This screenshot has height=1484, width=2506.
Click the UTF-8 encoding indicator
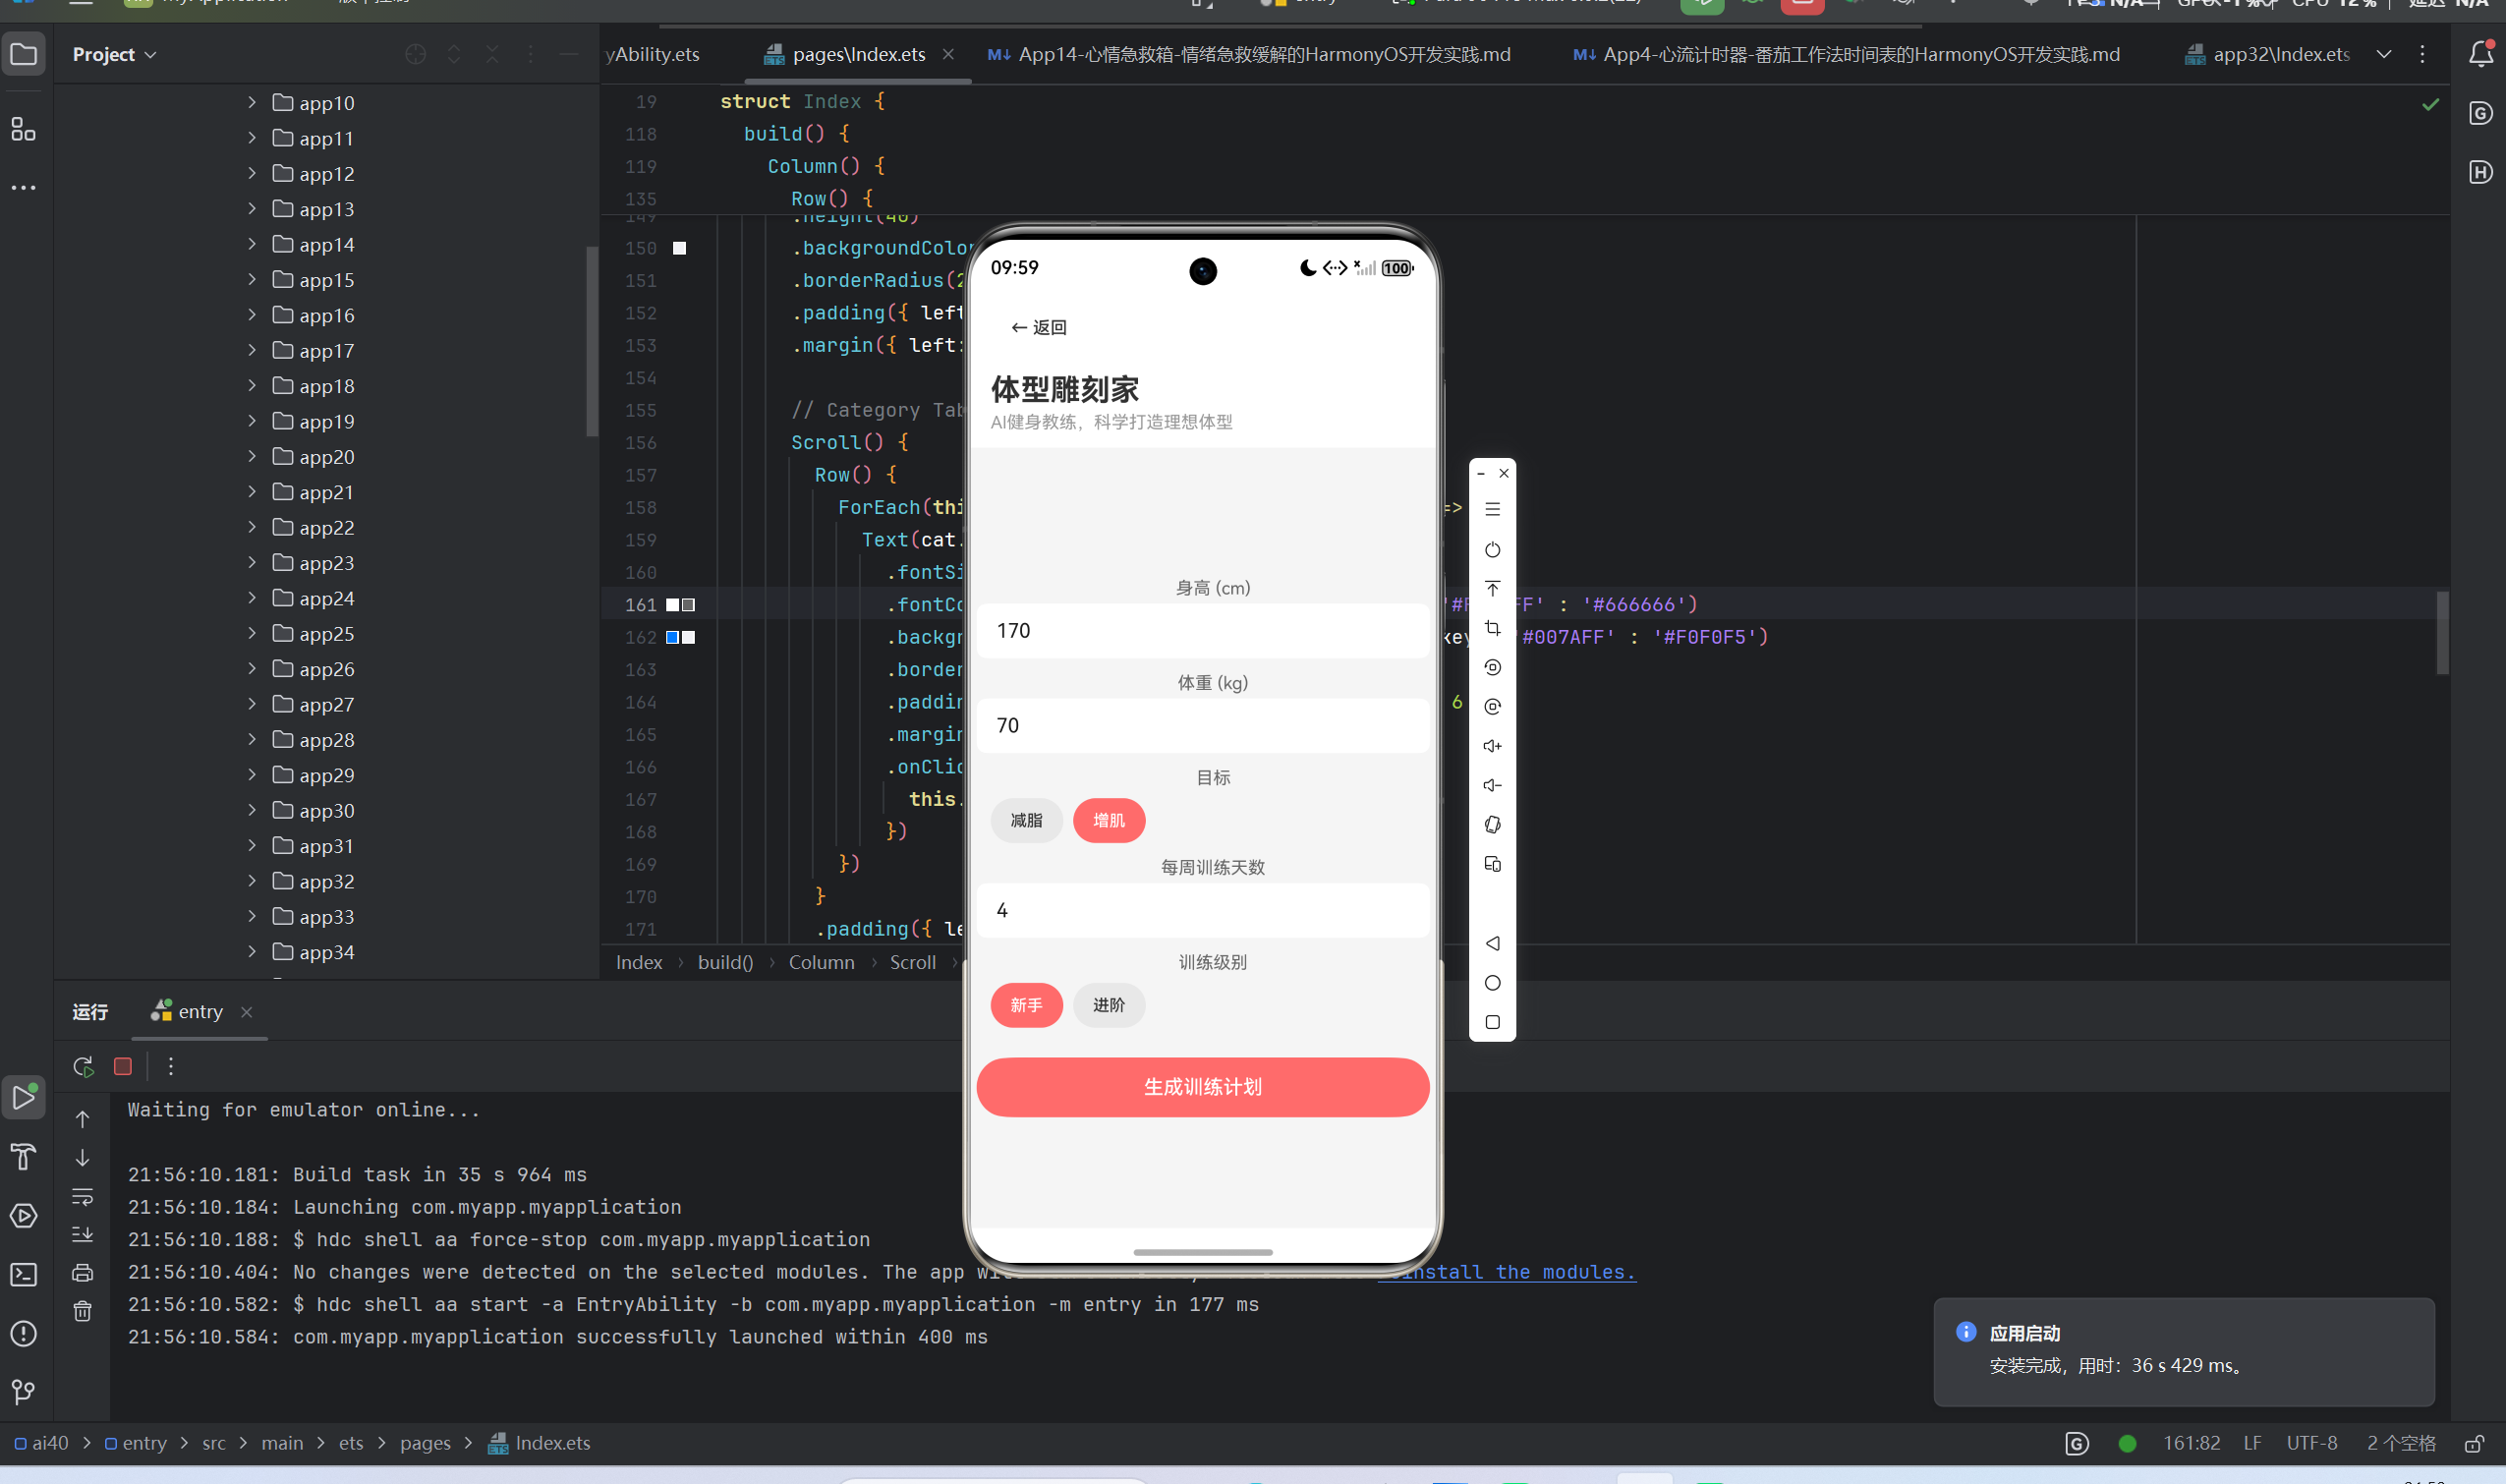[2311, 1443]
